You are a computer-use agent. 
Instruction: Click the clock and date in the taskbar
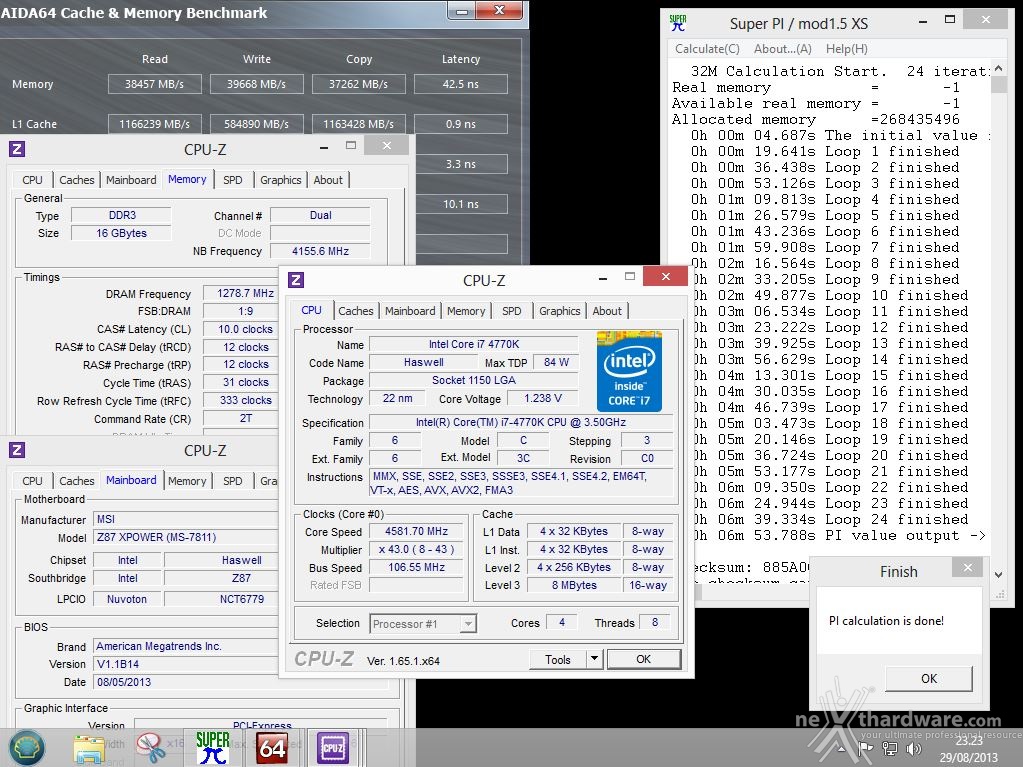tap(969, 749)
